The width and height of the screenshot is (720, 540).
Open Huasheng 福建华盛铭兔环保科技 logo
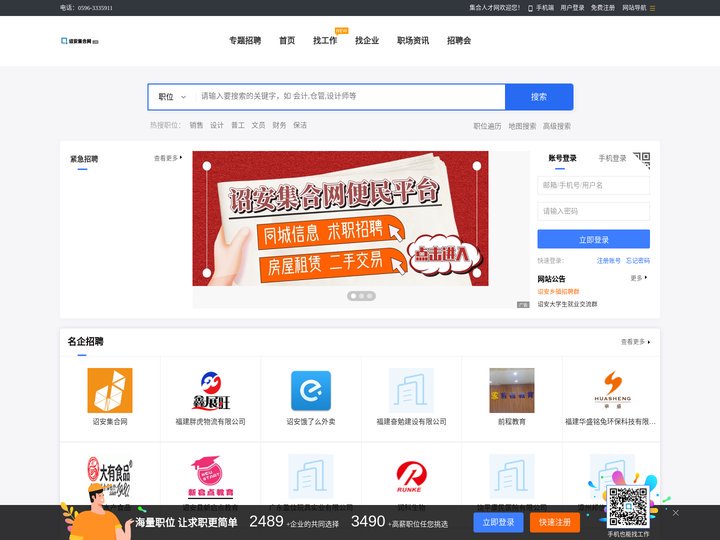coord(613,389)
